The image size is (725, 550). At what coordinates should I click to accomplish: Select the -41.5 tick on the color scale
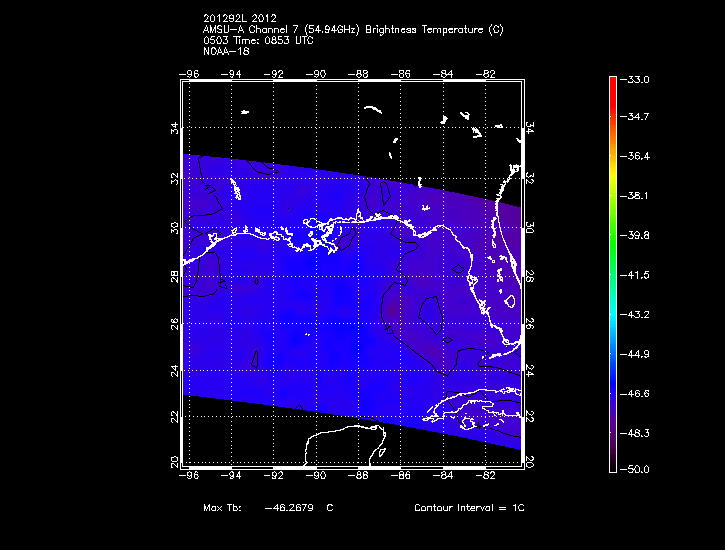click(x=634, y=275)
